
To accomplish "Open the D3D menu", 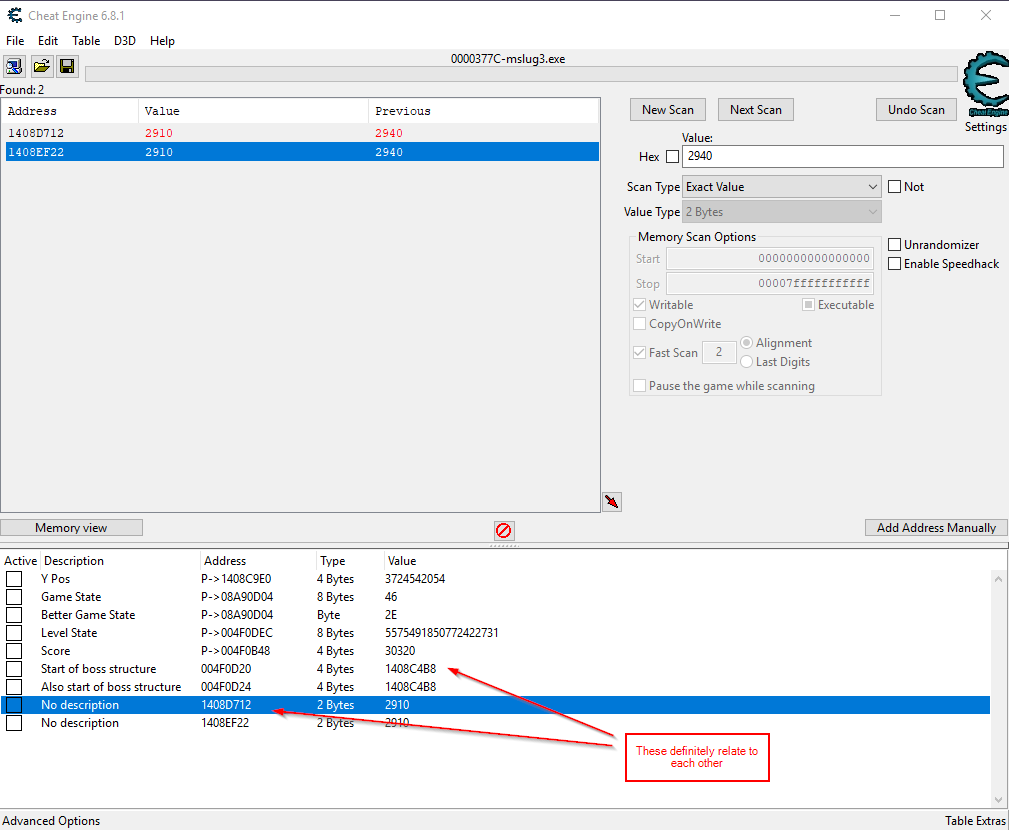I will (125, 41).
